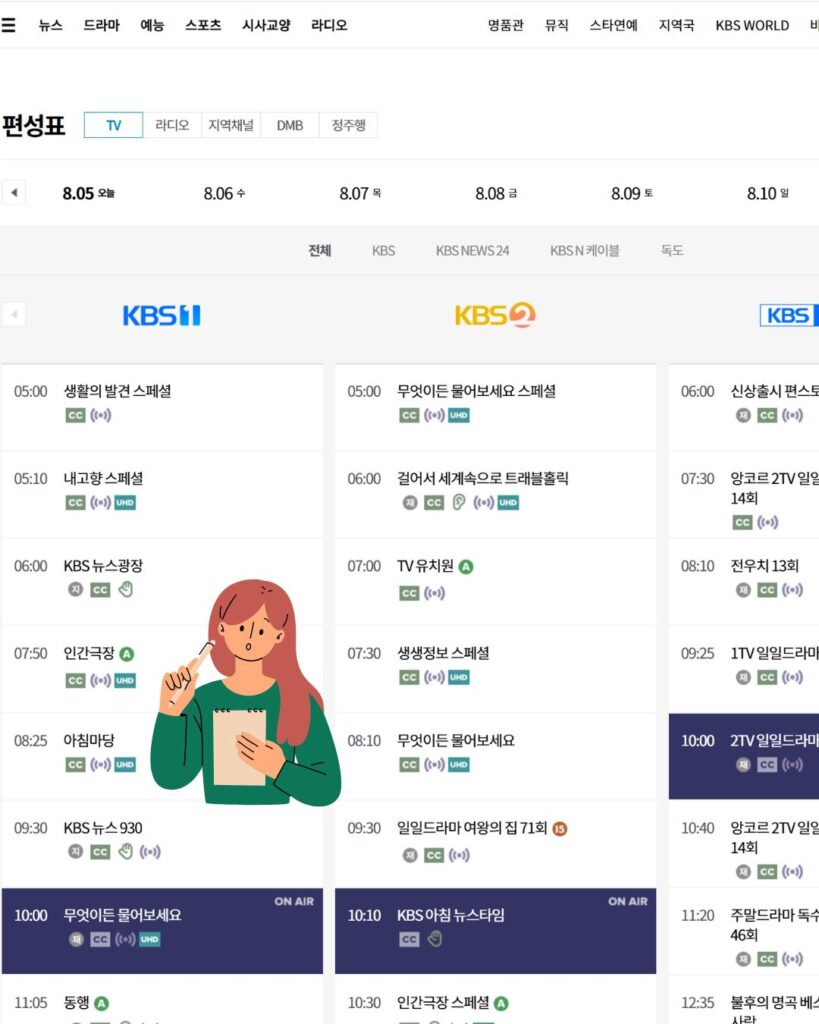Click sign-language hand icon under KBS 뉴스광장
This screenshot has height=1024, width=819.
(x=126, y=589)
